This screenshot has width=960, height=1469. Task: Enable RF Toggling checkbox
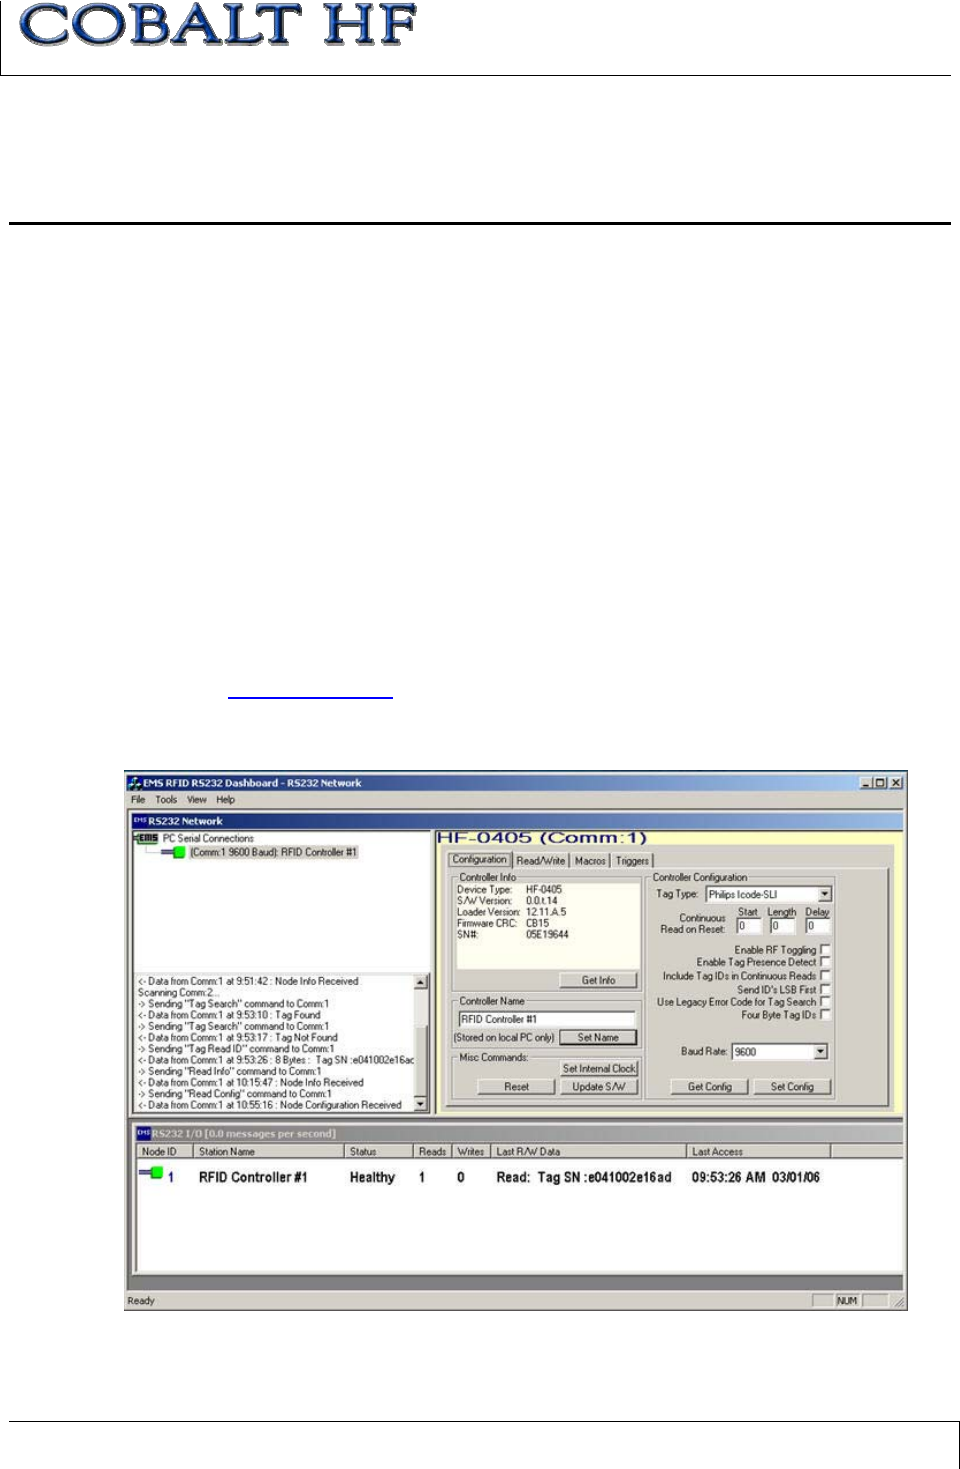point(825,950)
